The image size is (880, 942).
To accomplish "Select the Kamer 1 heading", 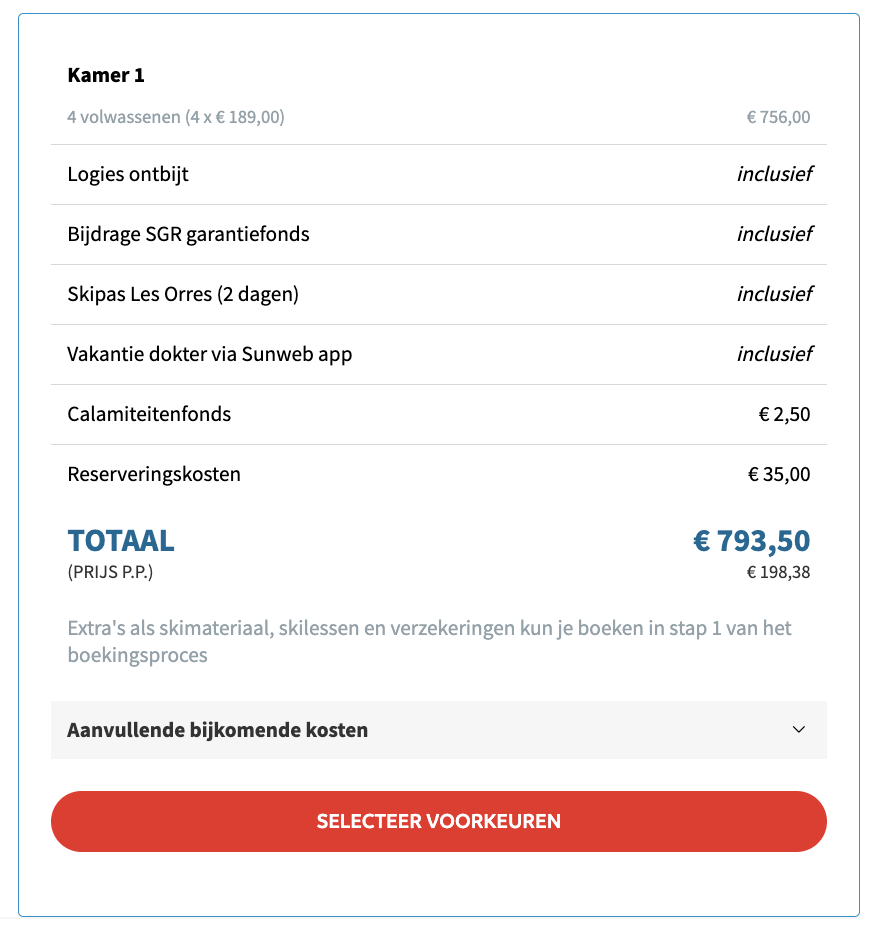I will [x=106, y=75].
